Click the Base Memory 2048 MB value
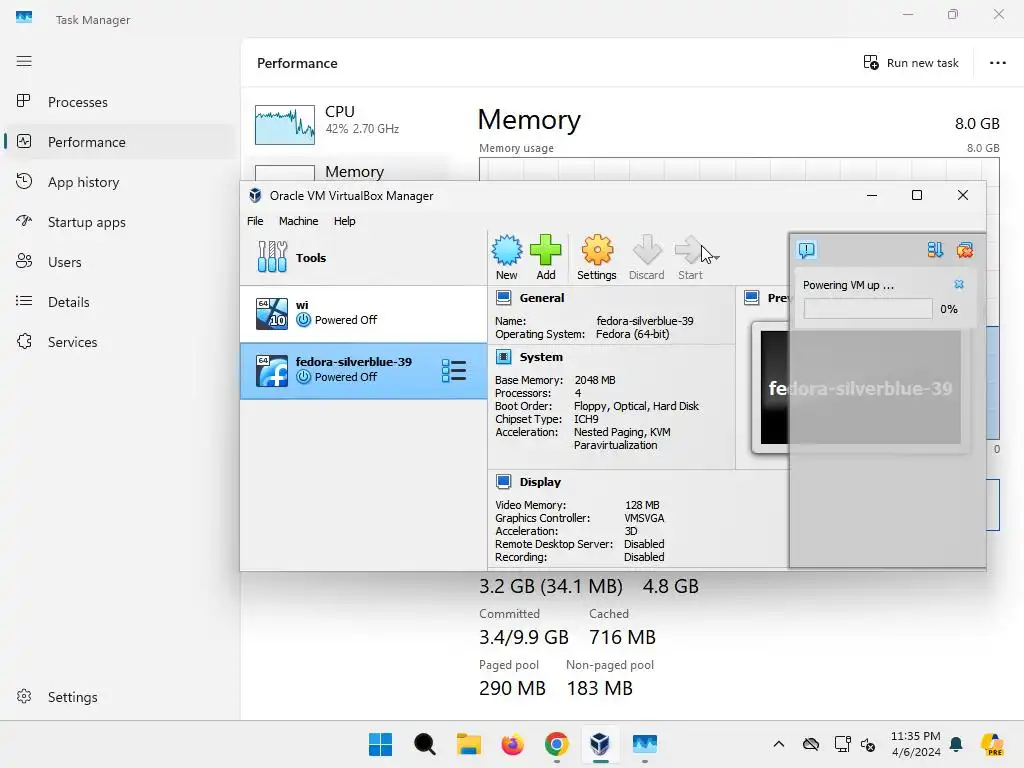Viewport: 1024px width, 768px height. tap(595, 380)
